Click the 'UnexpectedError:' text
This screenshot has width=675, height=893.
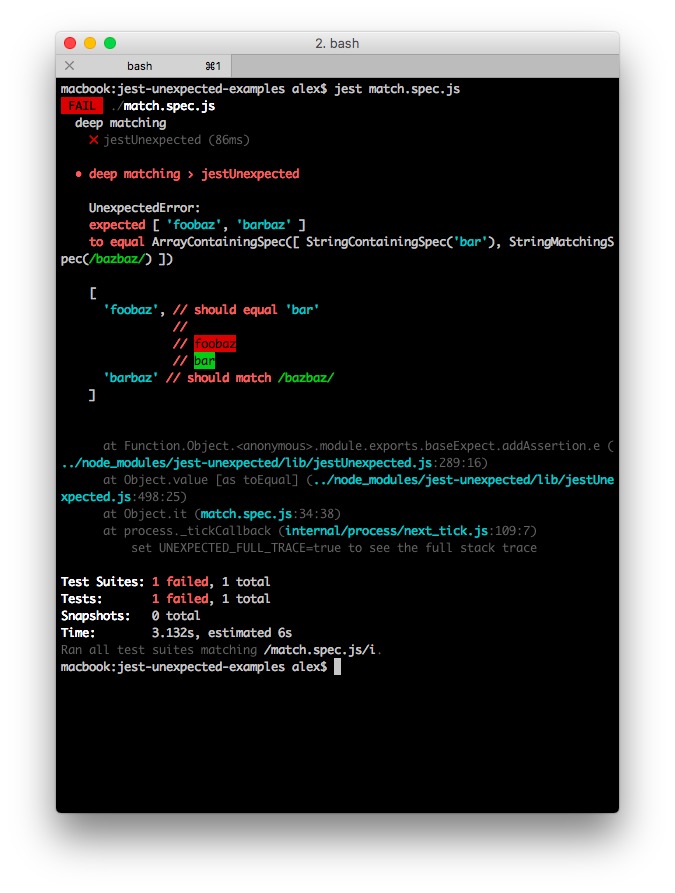pos(145,208)
